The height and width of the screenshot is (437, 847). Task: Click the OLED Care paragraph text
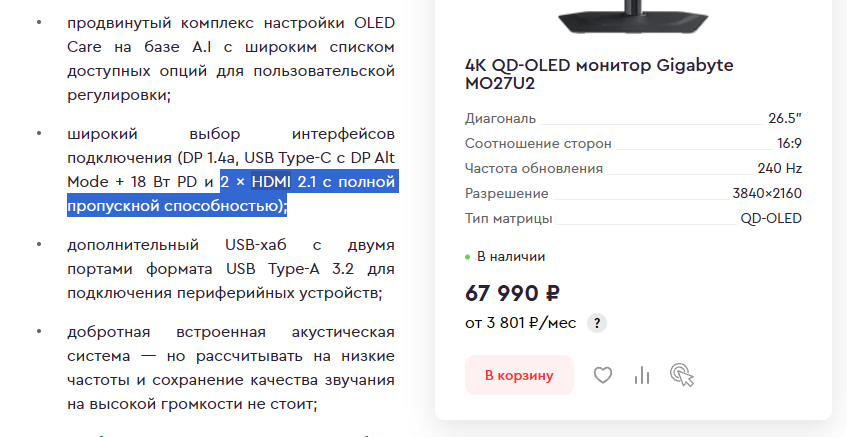point(231,59)
